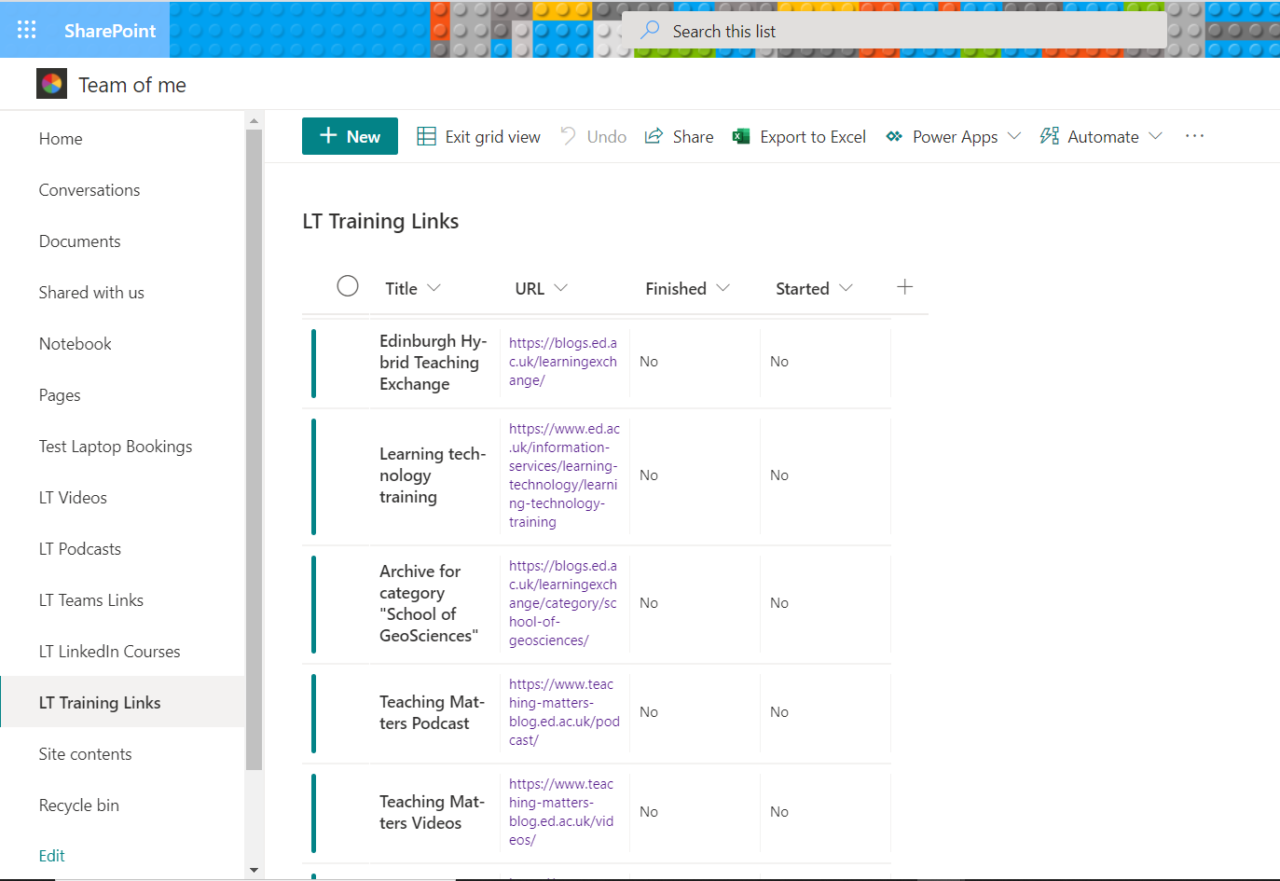This screenshot has height=881, width=1280.
Task: Select the Edinburgh Hybrid Teaching Exchange row
Action: point(347,361)
